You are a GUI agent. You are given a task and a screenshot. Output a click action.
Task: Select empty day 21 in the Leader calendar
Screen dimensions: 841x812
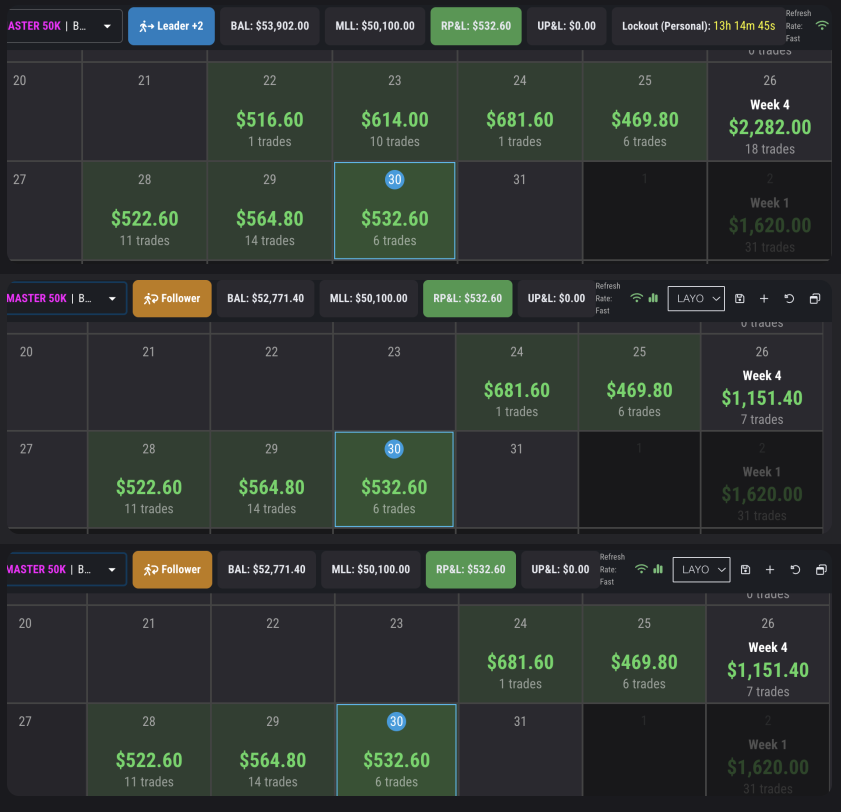(x=144, y=112)
